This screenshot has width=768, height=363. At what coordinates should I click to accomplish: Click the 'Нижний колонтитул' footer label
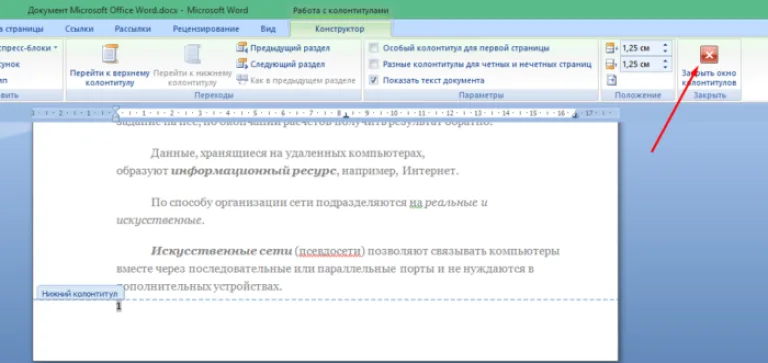[80, 293]
